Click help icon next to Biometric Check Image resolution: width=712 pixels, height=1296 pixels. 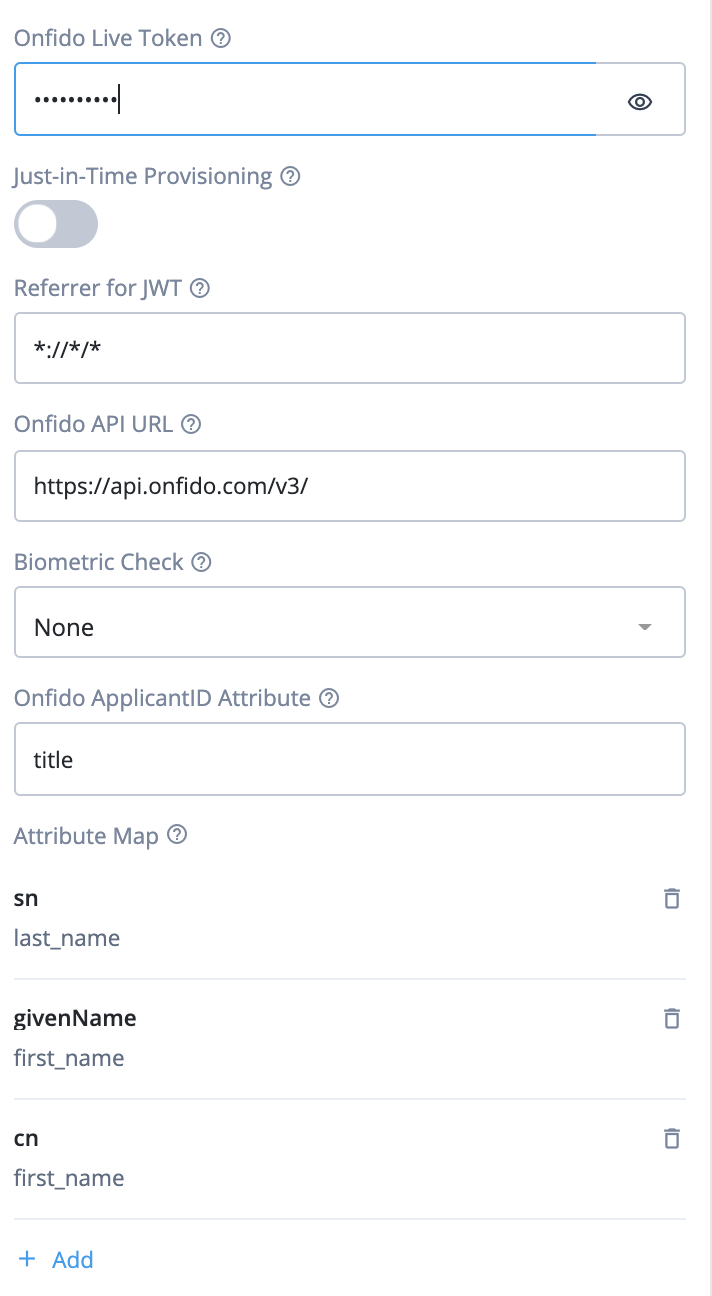201,562
